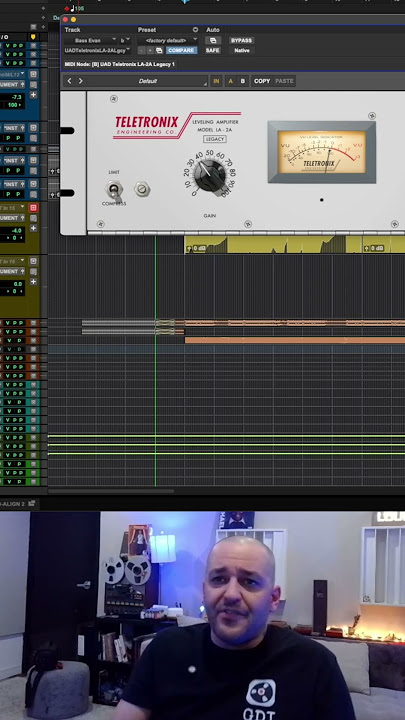This screenshot has height=720, width=405.
Task: Click the pan value 100 field
Action: point(13,105)
